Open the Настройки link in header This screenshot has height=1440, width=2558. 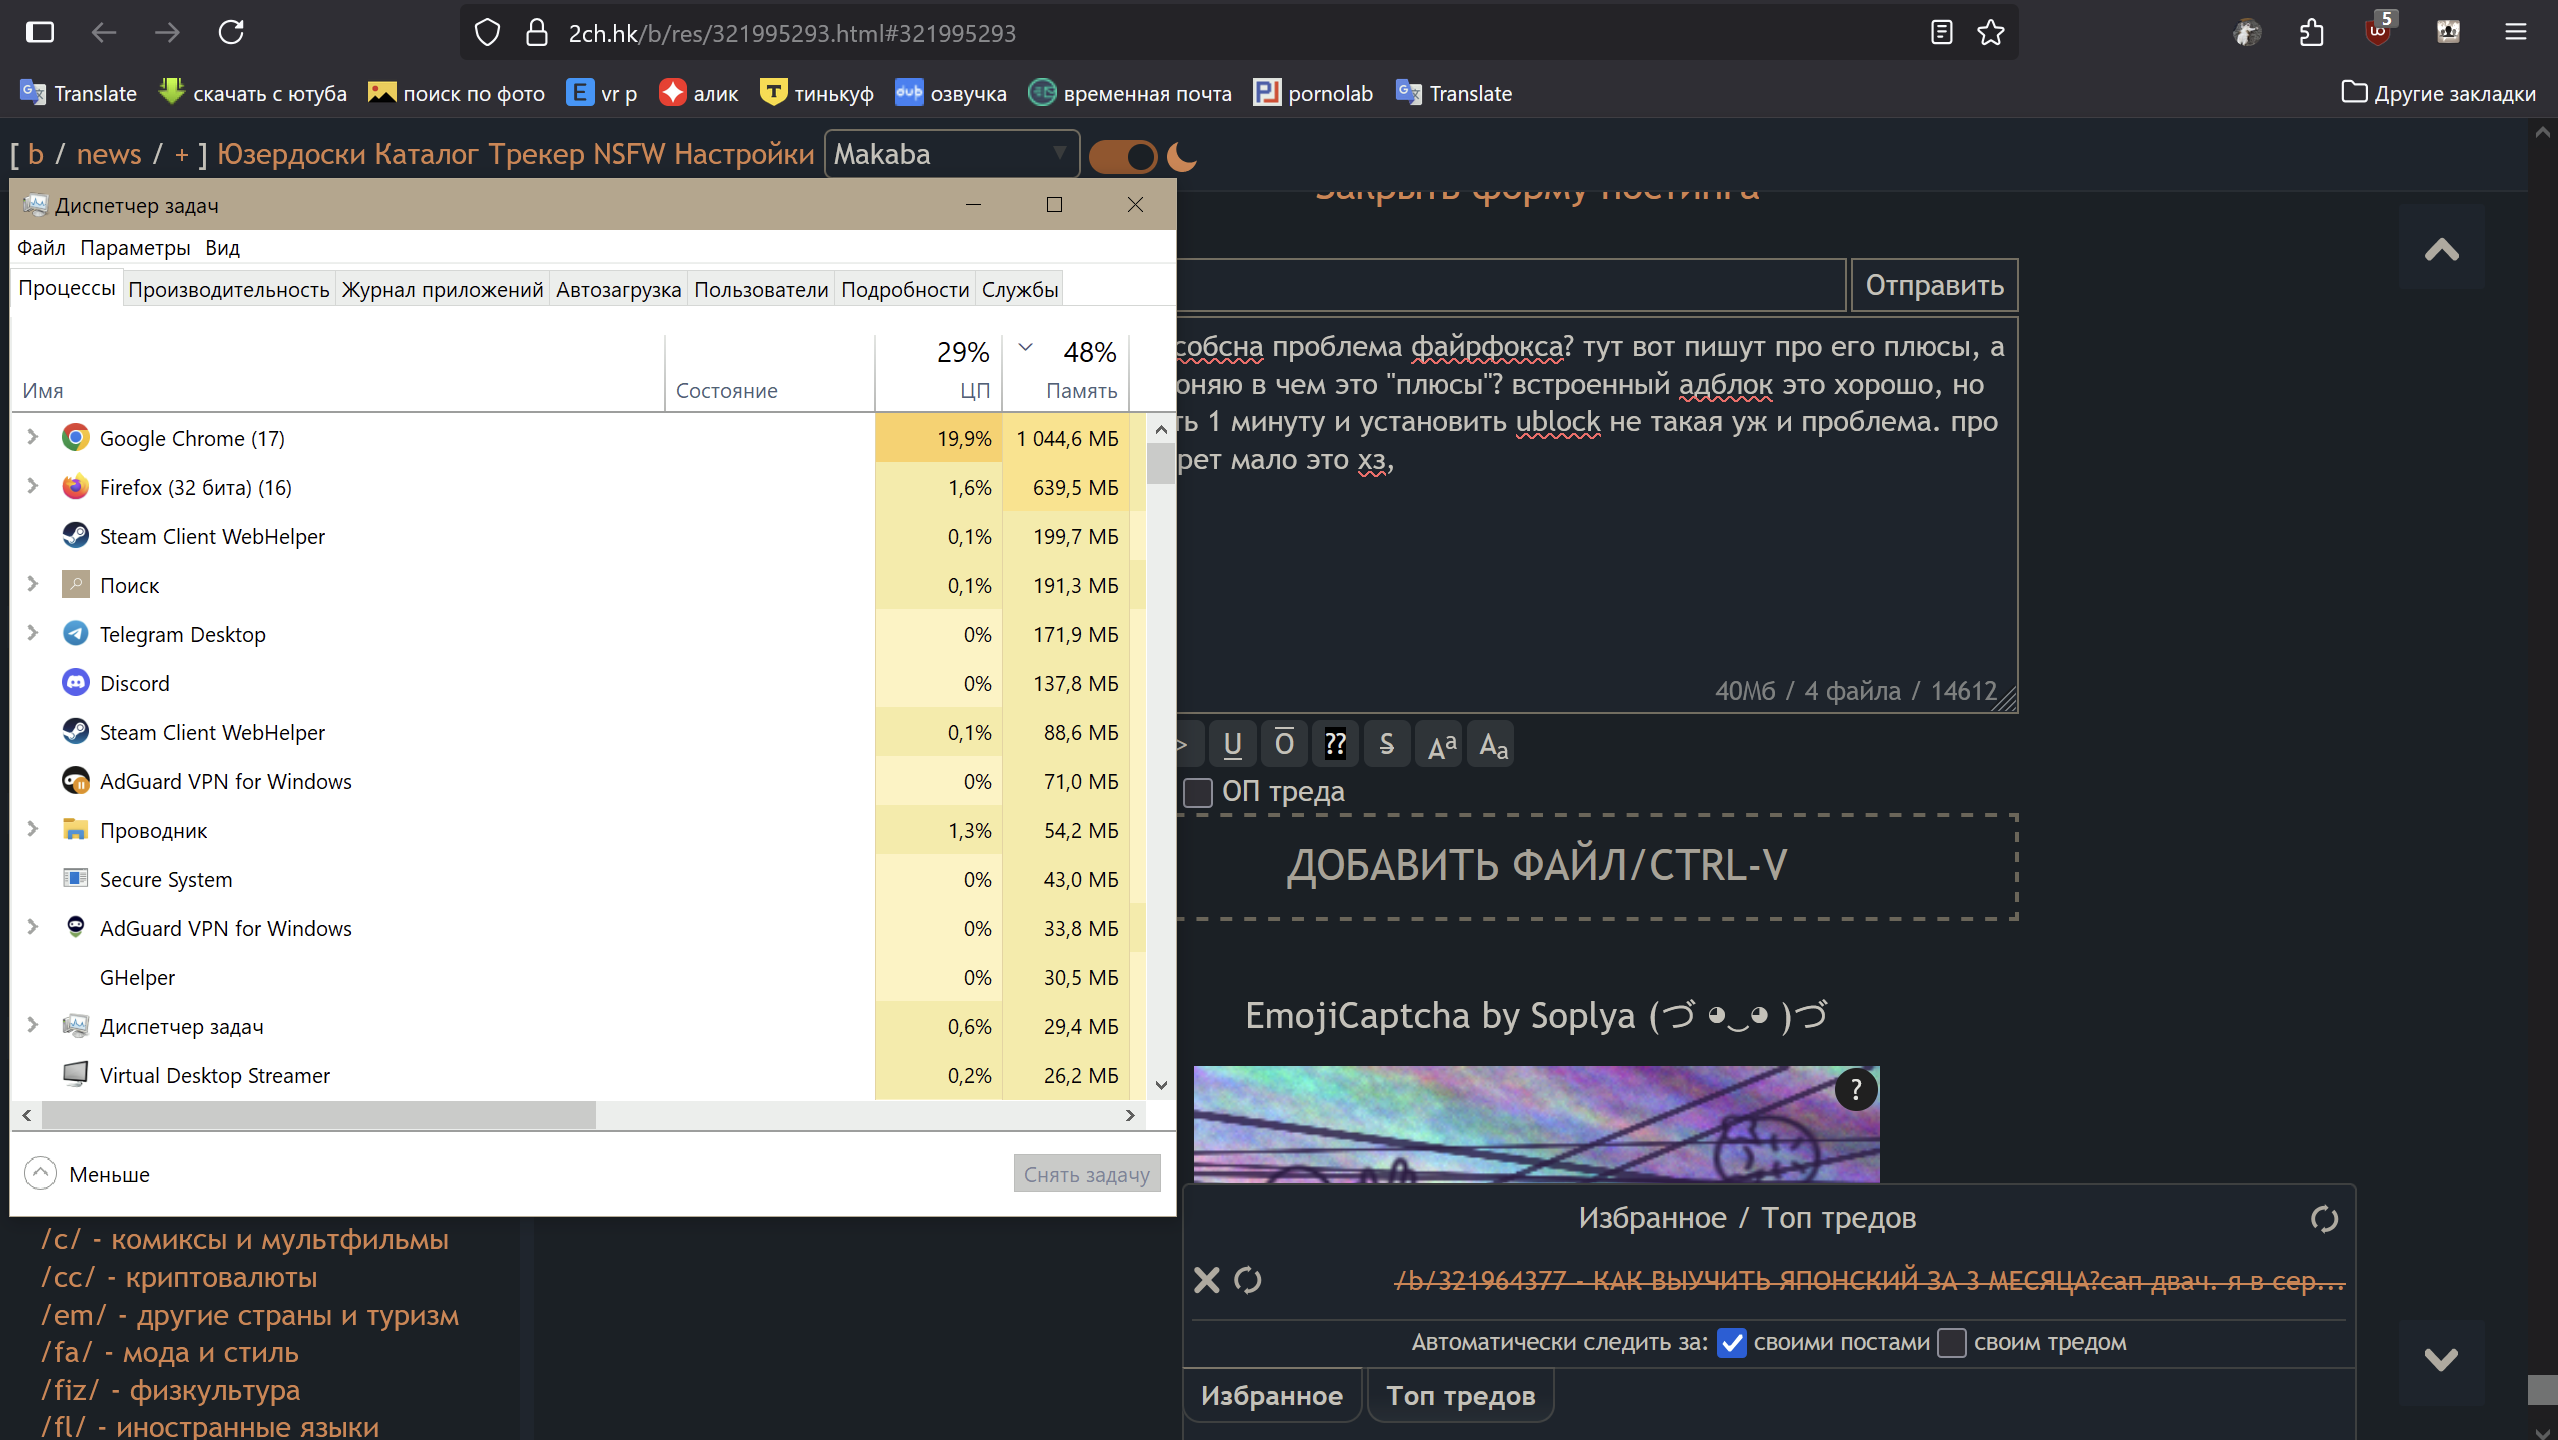click(744, 154)
